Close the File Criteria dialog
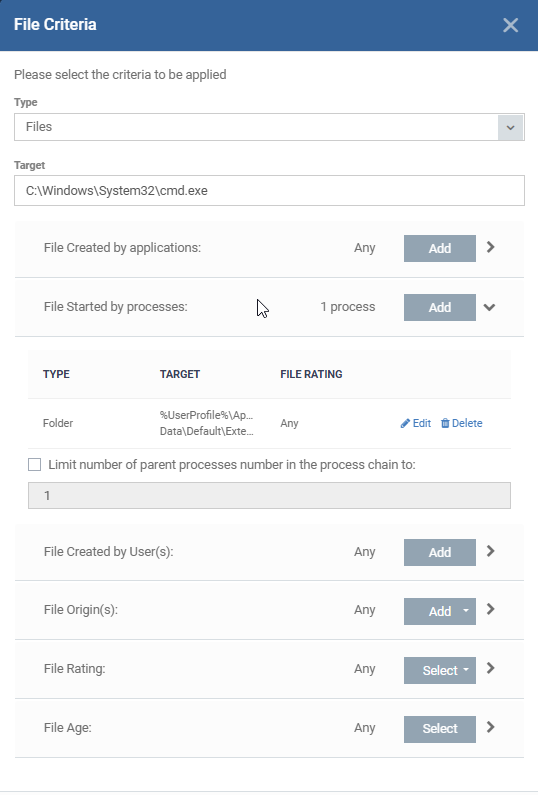Image resolution: width=538 pixels, height=795 pixels. [x=510, y=25]
